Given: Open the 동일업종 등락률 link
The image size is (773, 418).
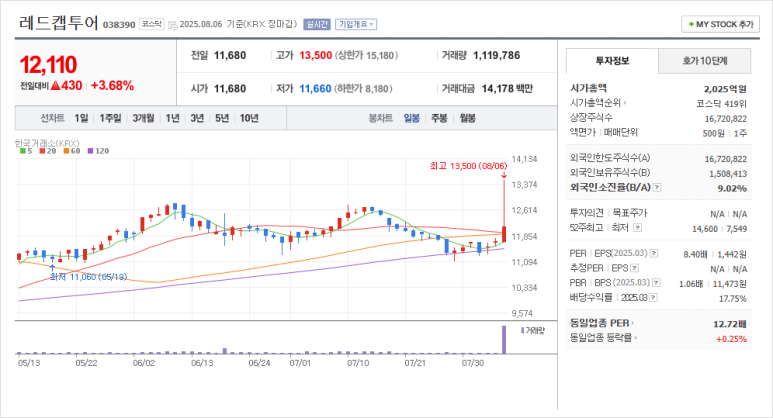Looking at the screenshot, I should click(x=603, y=338).
